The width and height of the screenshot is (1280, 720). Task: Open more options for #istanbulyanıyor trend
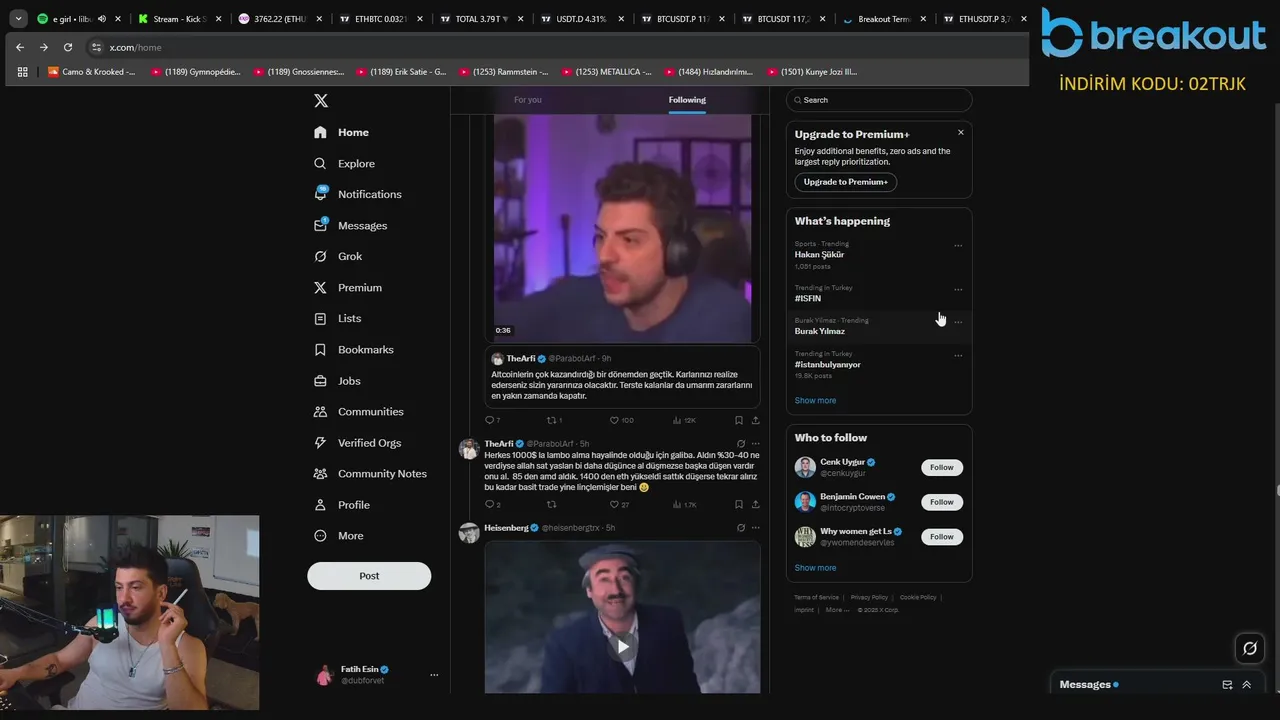958,355
